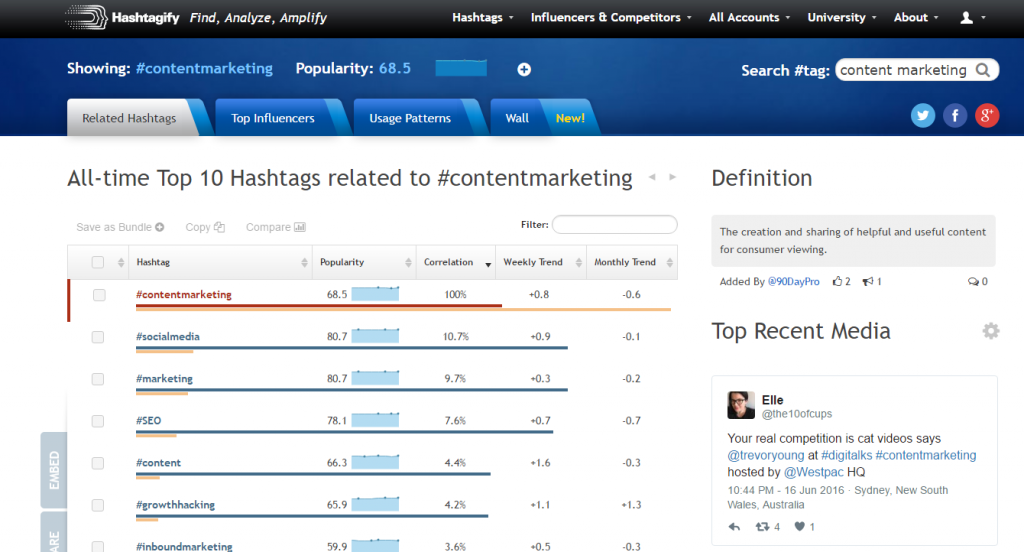The height and width of the screenshot is (552, 1024).
Task: Click the plus icon next to Popularity
Action: 524,69
